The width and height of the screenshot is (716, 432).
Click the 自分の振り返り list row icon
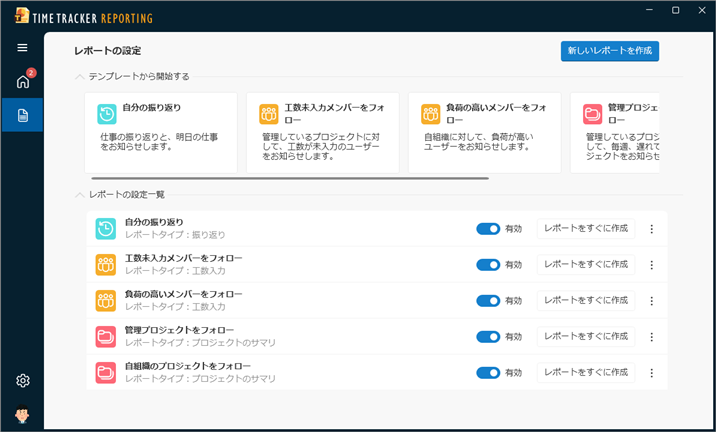[x=106, y=229]
